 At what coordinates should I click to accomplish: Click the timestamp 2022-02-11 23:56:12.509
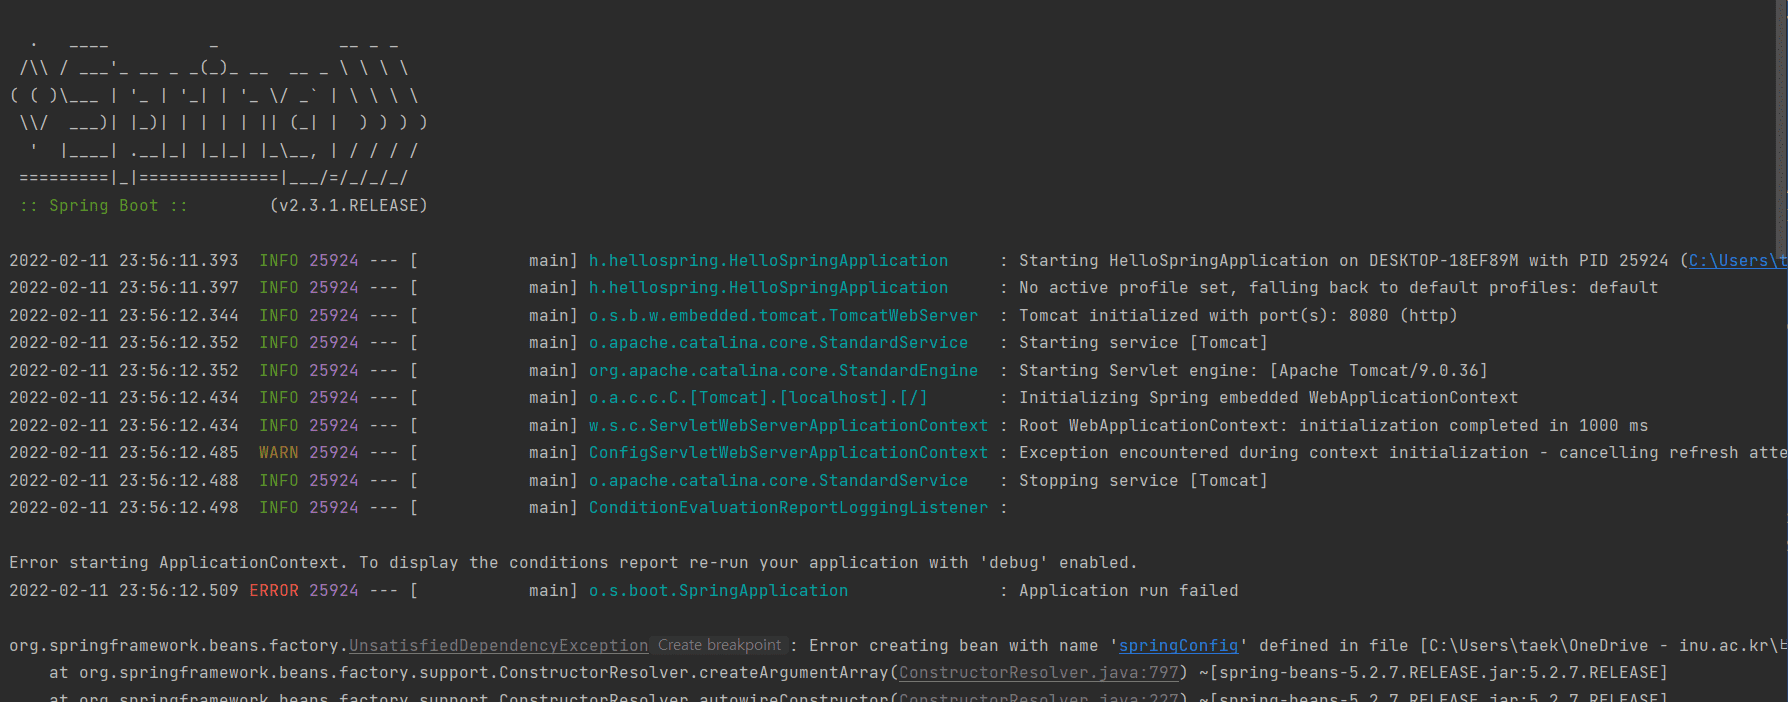124,591
